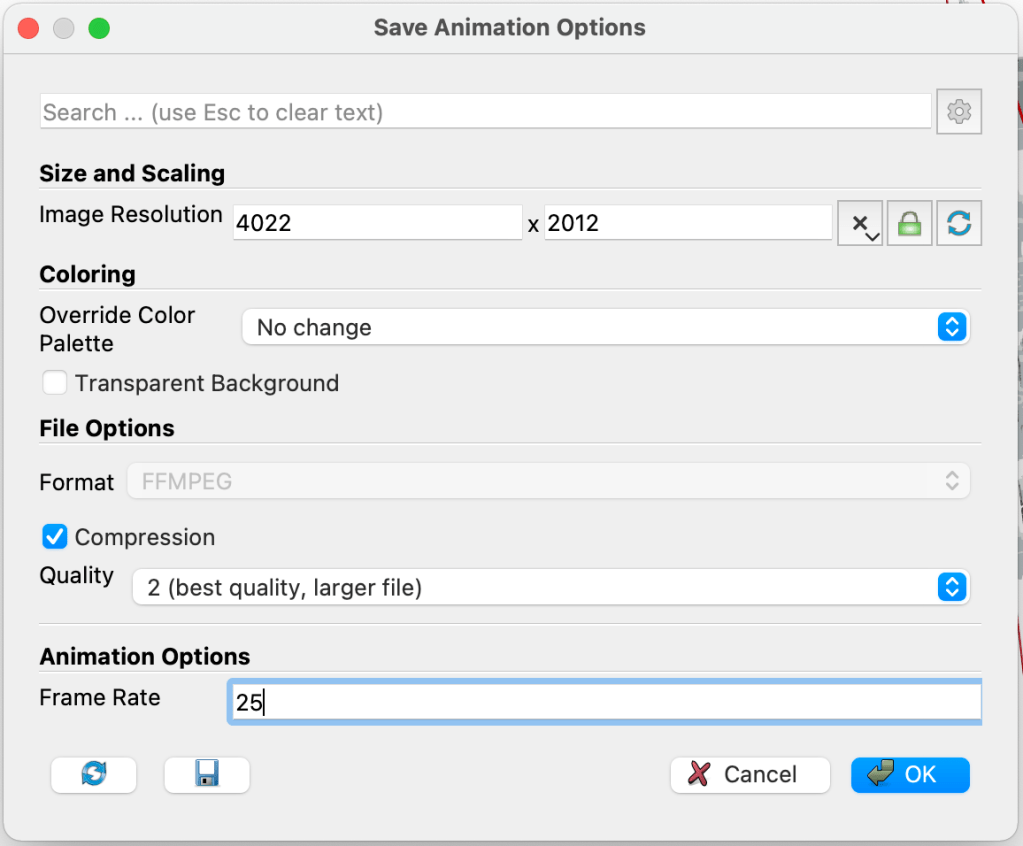1023x846 pixels.
Task: Select the image width field showing 4022
Action: (x=377, y=223)
